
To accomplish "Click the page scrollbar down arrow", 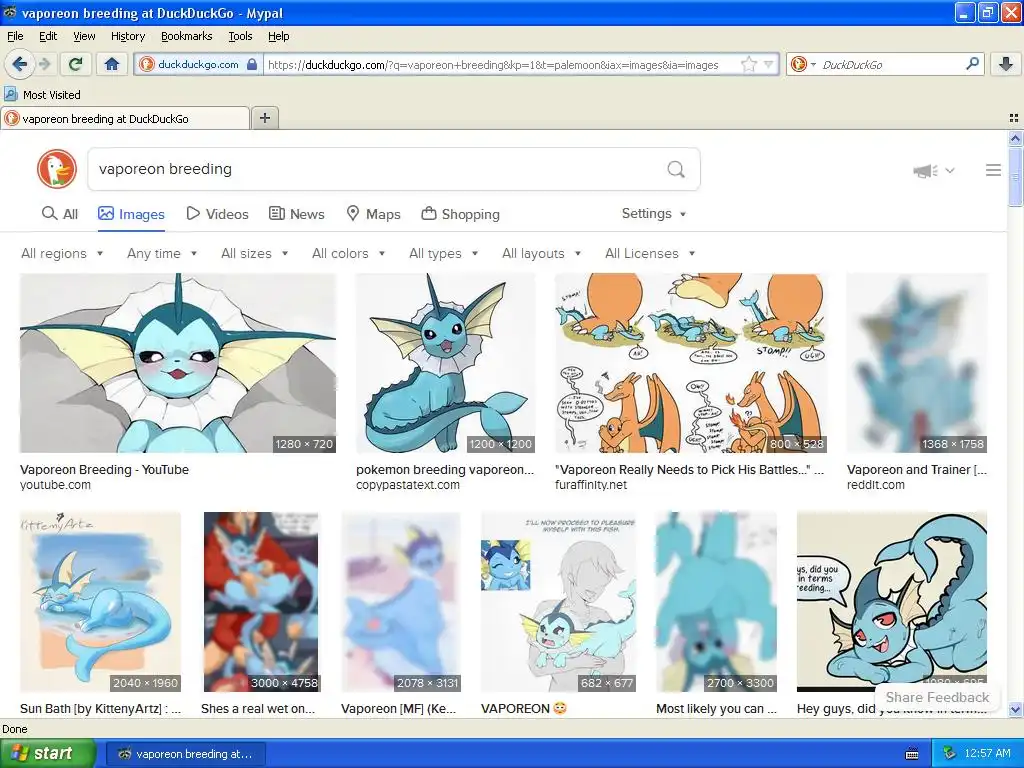I will (x=1015, y=709).
